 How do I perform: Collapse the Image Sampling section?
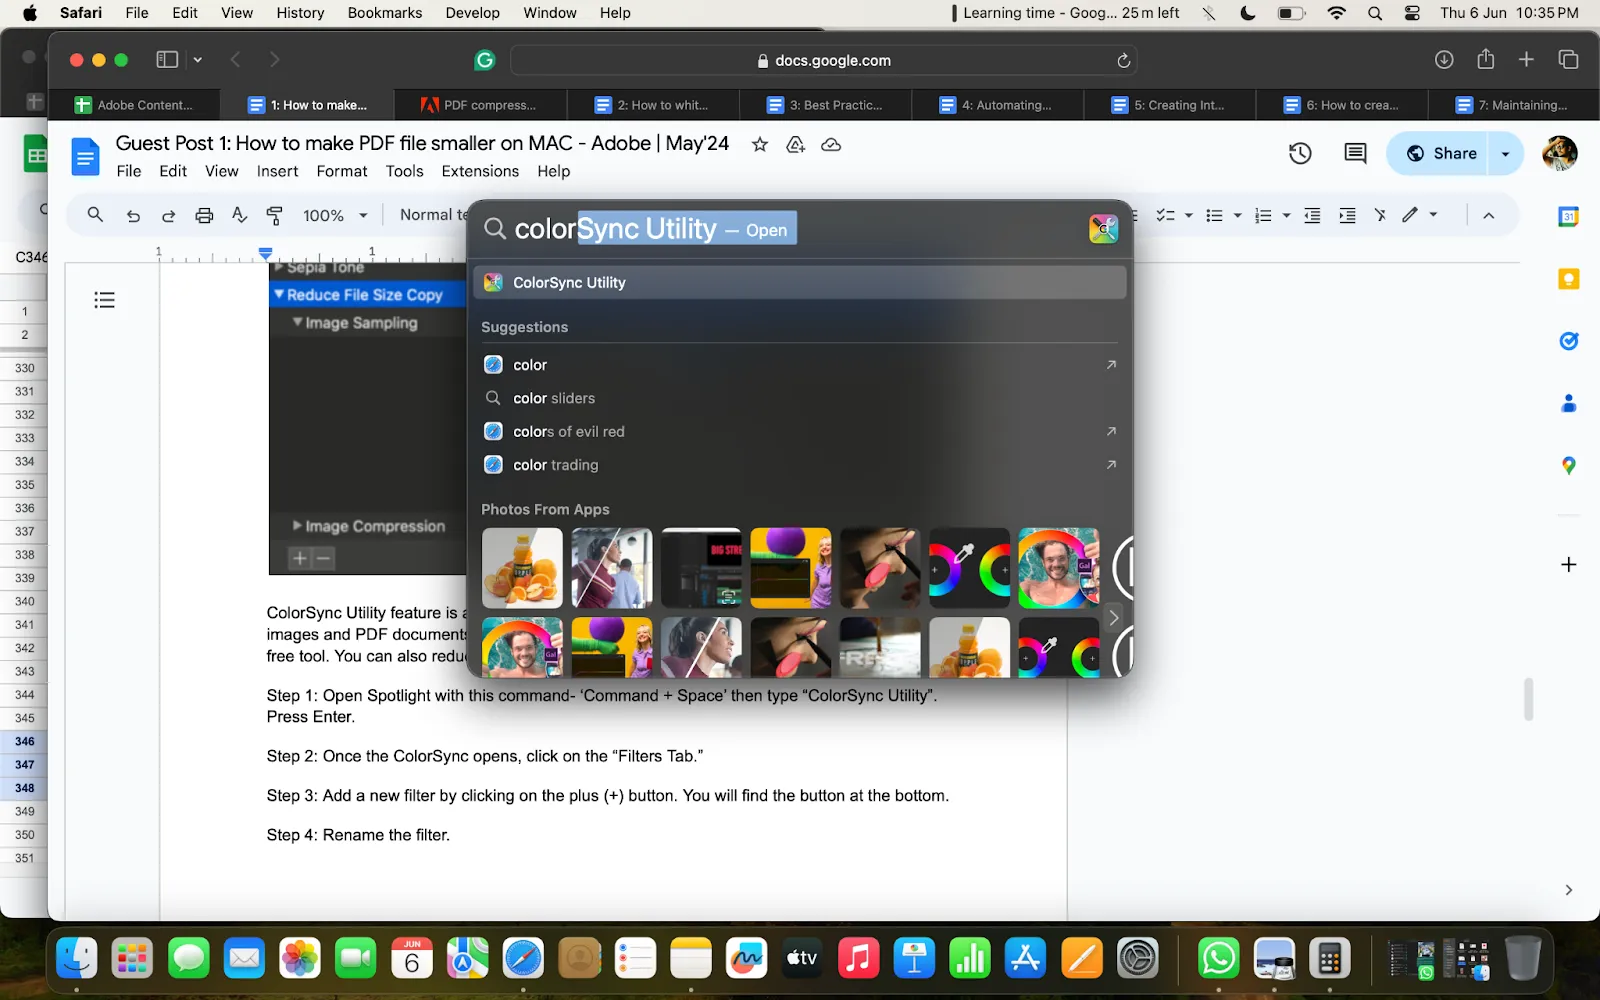tap(297, 322)
